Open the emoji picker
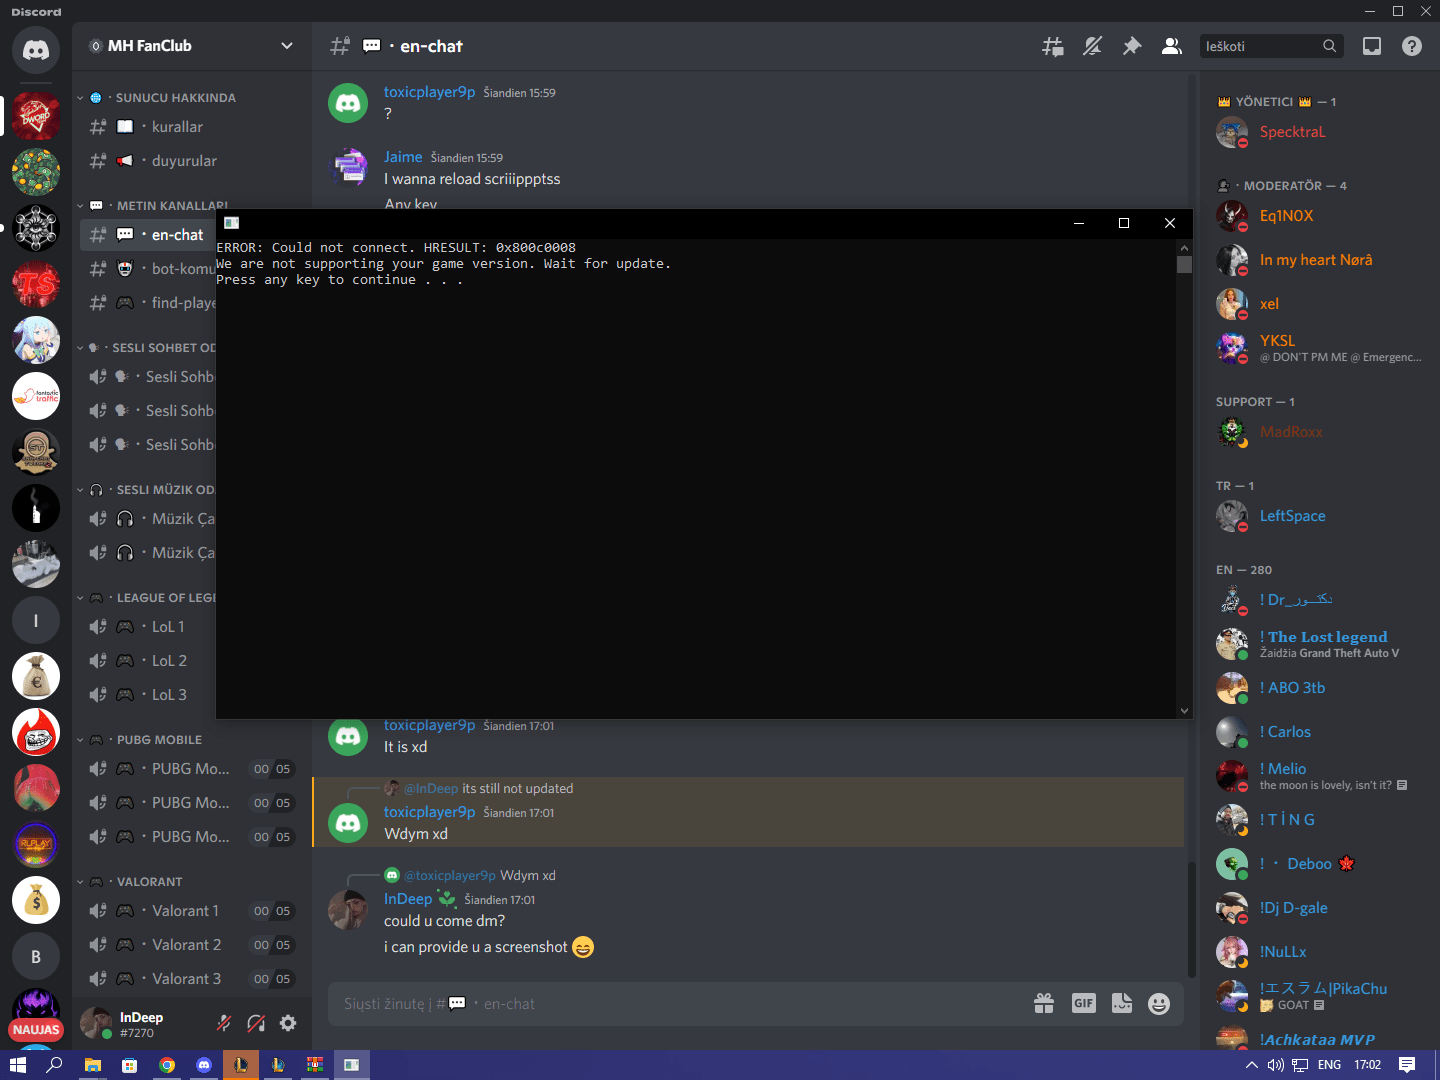Viewport: 1440px width, 1080px height. click(1159, 1004)
